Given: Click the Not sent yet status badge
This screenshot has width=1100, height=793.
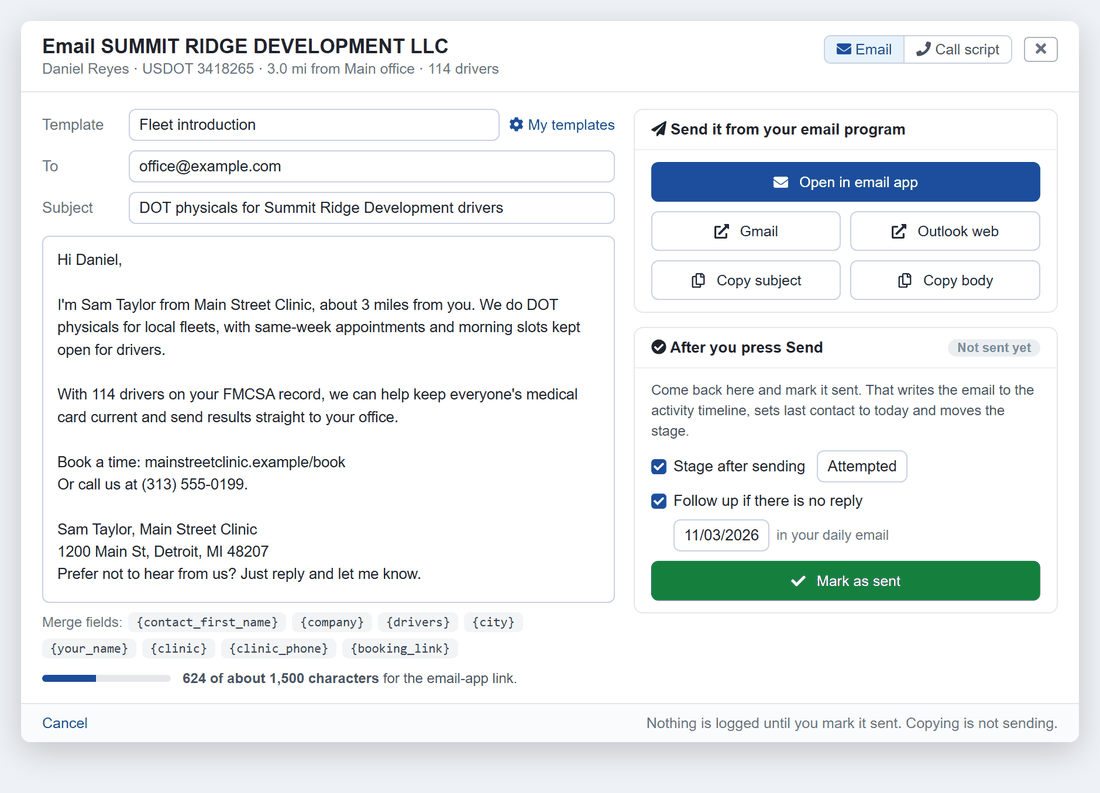Looking at the screenshot, I should tap(993, 347).
